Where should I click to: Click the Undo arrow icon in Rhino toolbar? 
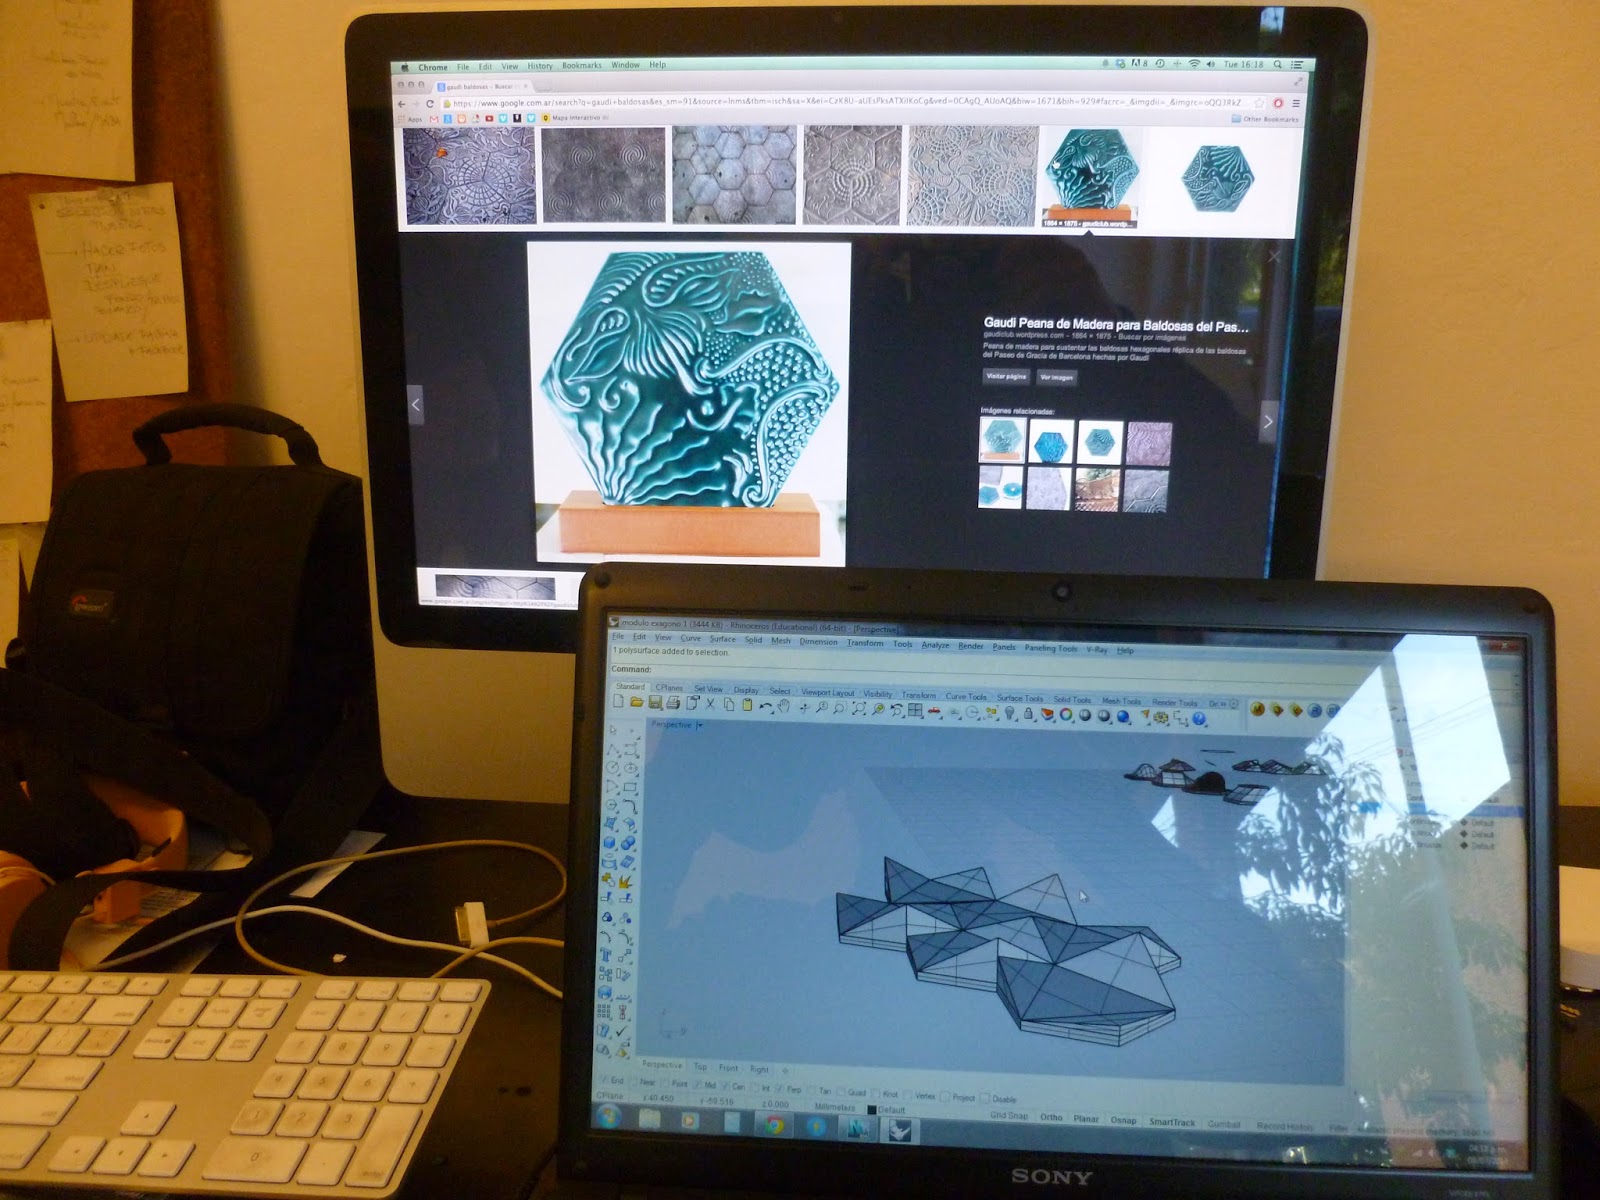point(765,706)
